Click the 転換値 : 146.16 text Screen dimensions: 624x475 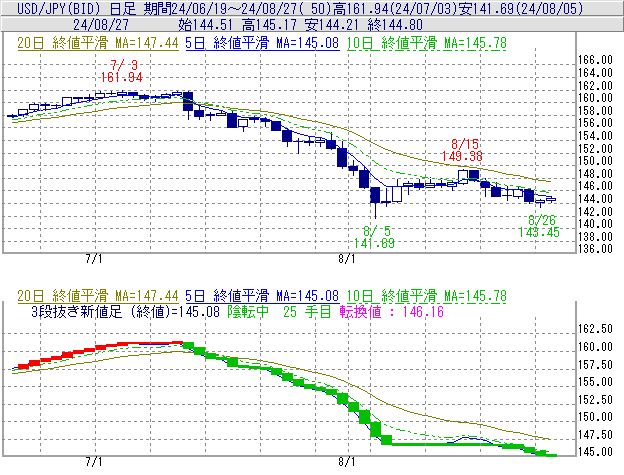(x=392, y=311)
